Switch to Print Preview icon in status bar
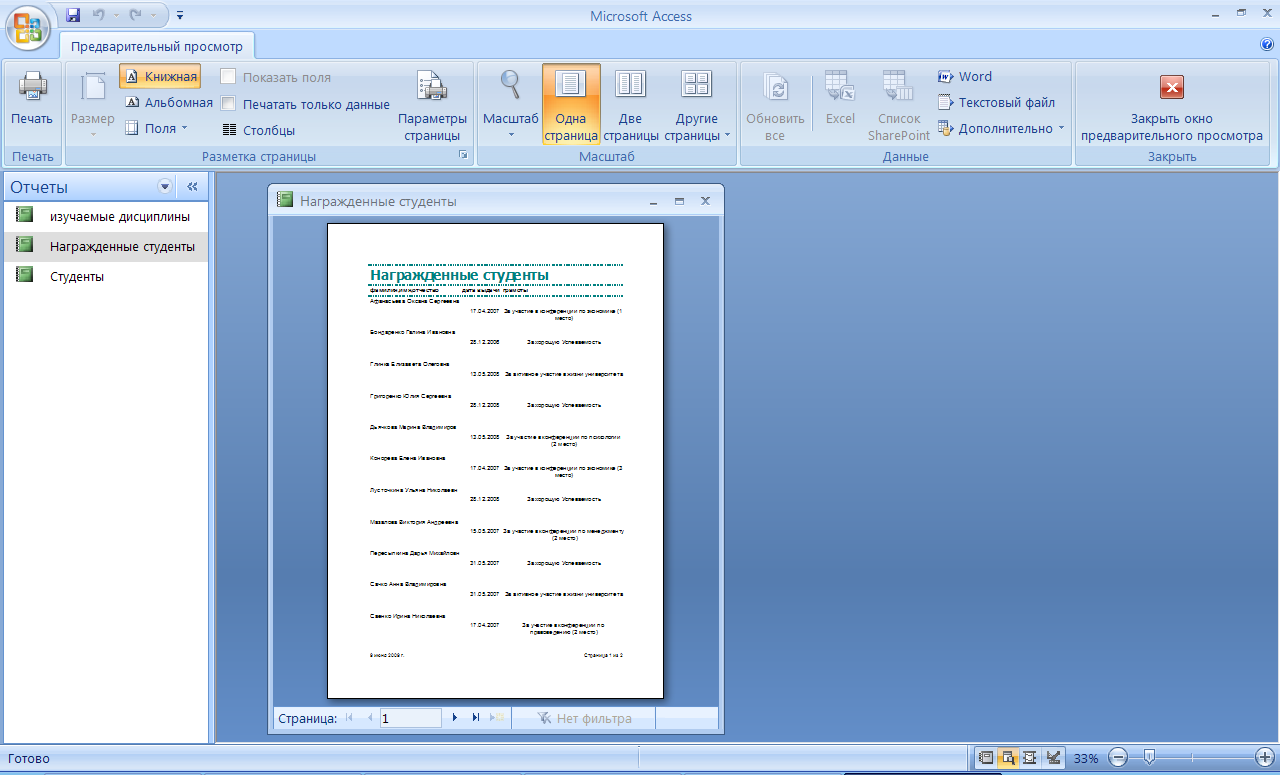The image size is (1280, 775). [x=1008, y=758]
